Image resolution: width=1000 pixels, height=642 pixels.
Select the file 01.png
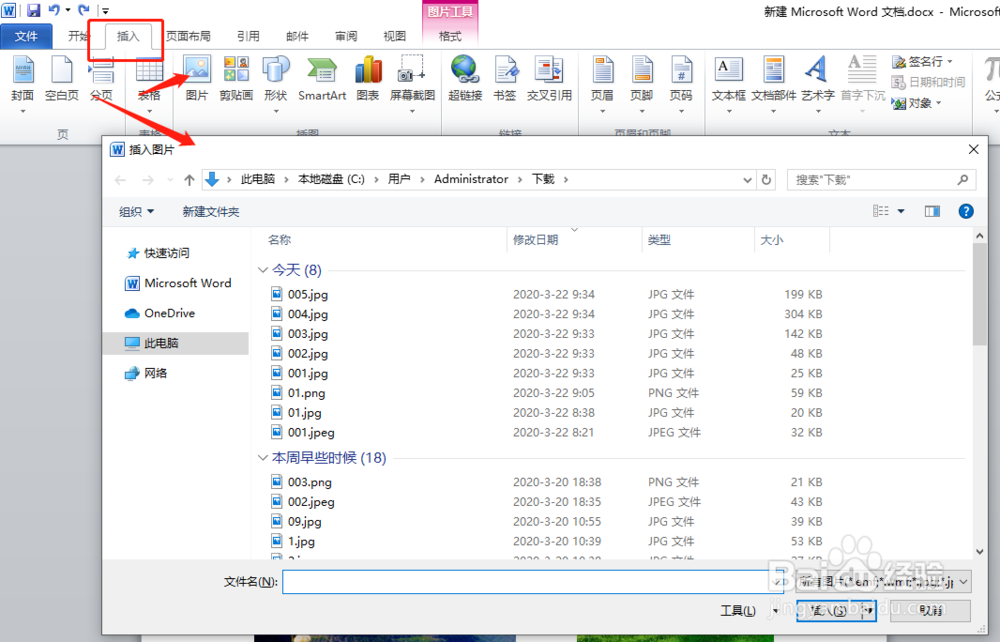(x=298, y=393)
